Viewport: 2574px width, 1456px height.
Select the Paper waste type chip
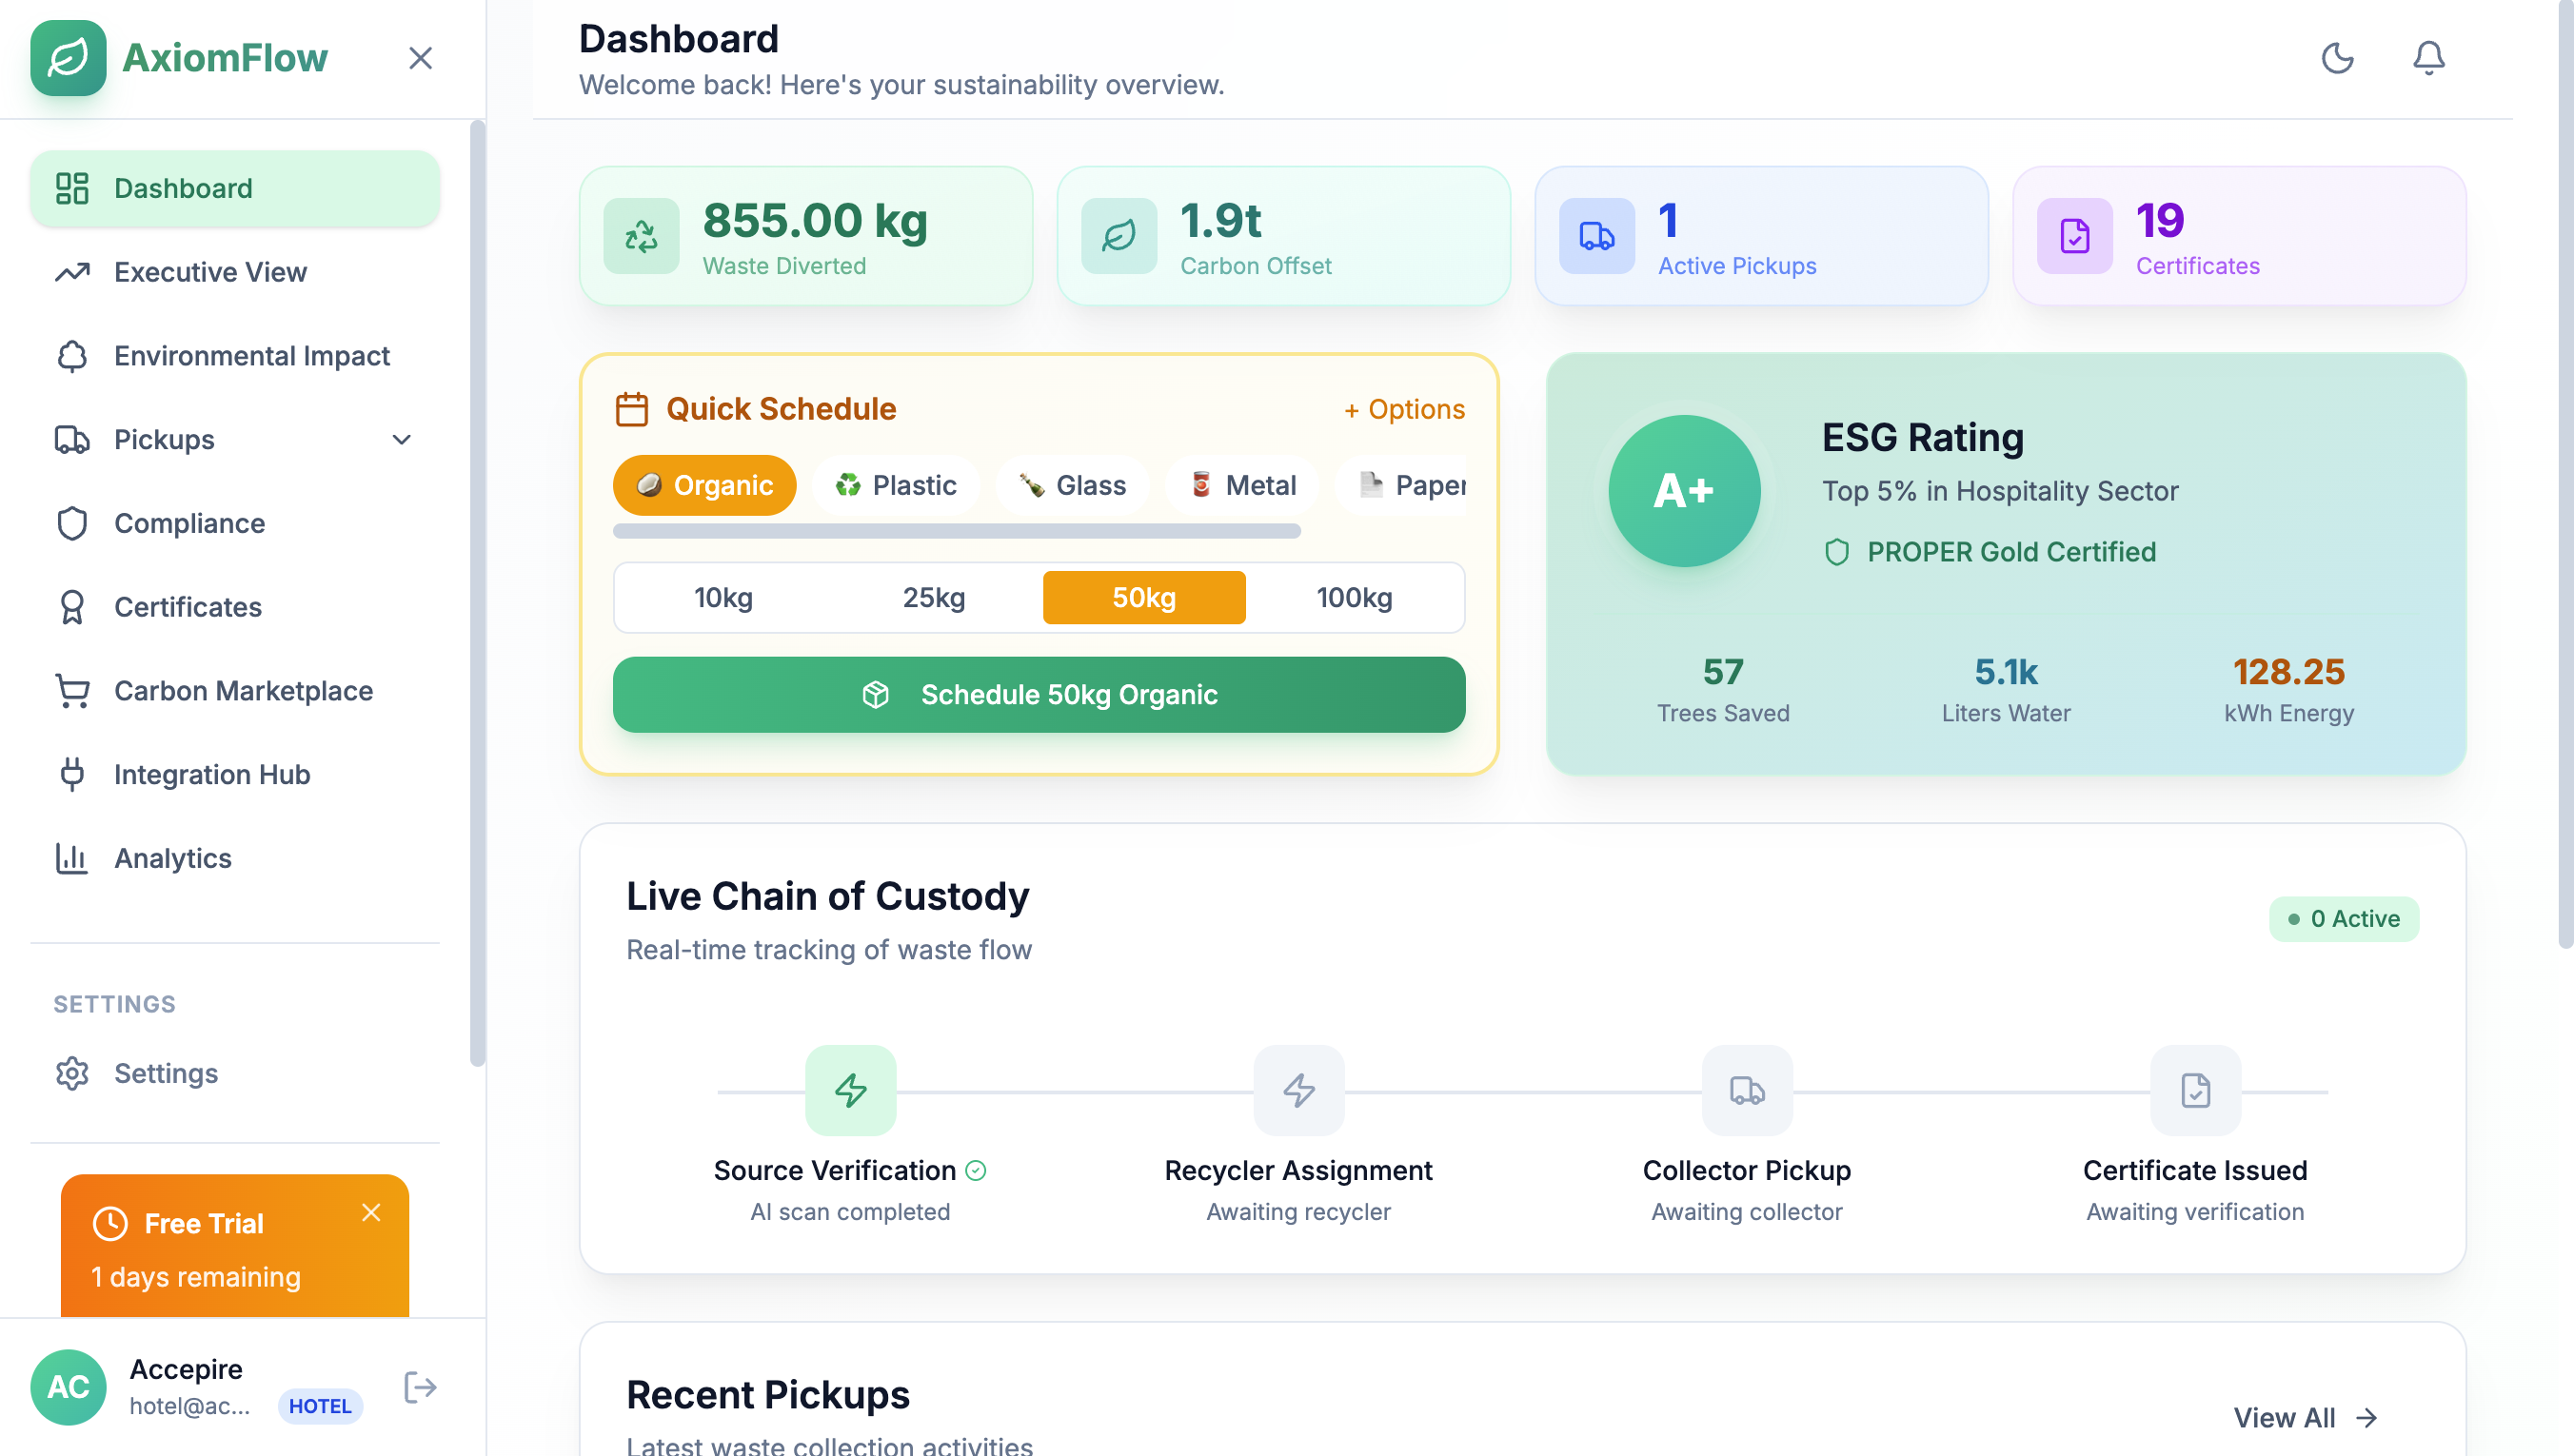[1402, 486]
